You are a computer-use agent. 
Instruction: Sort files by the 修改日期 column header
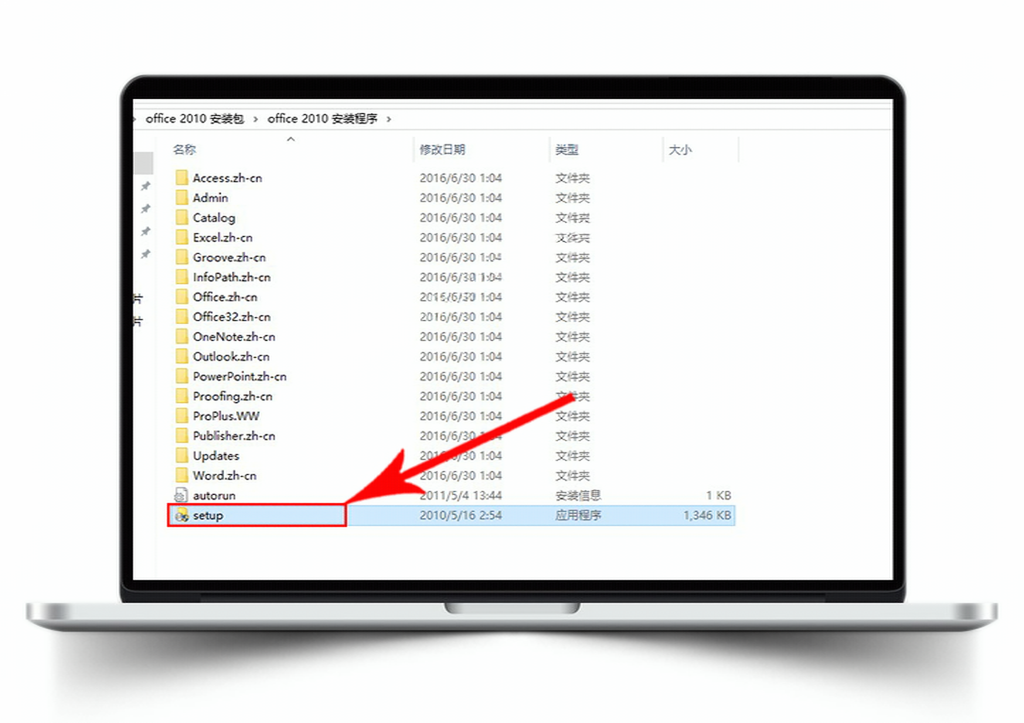(x=442, y=150)
